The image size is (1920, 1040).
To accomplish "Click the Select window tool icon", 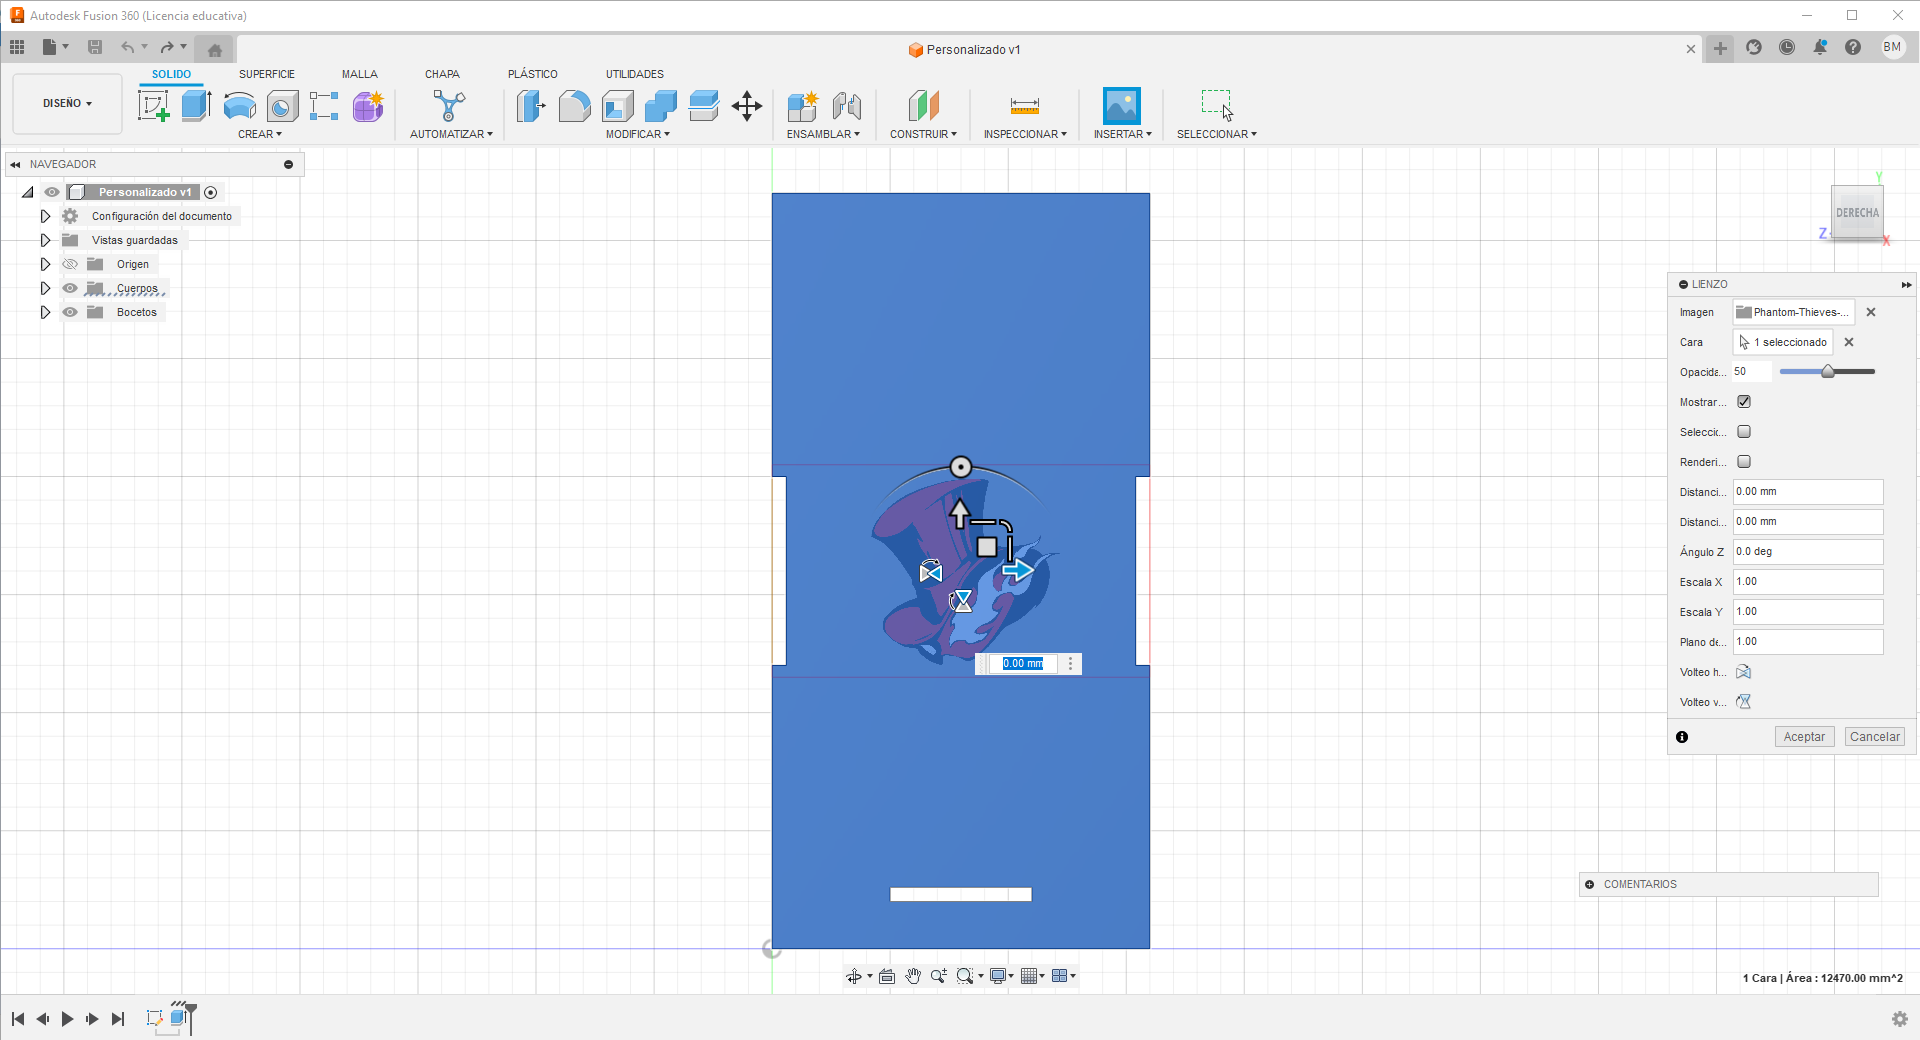I will (x=1217, y=105).
